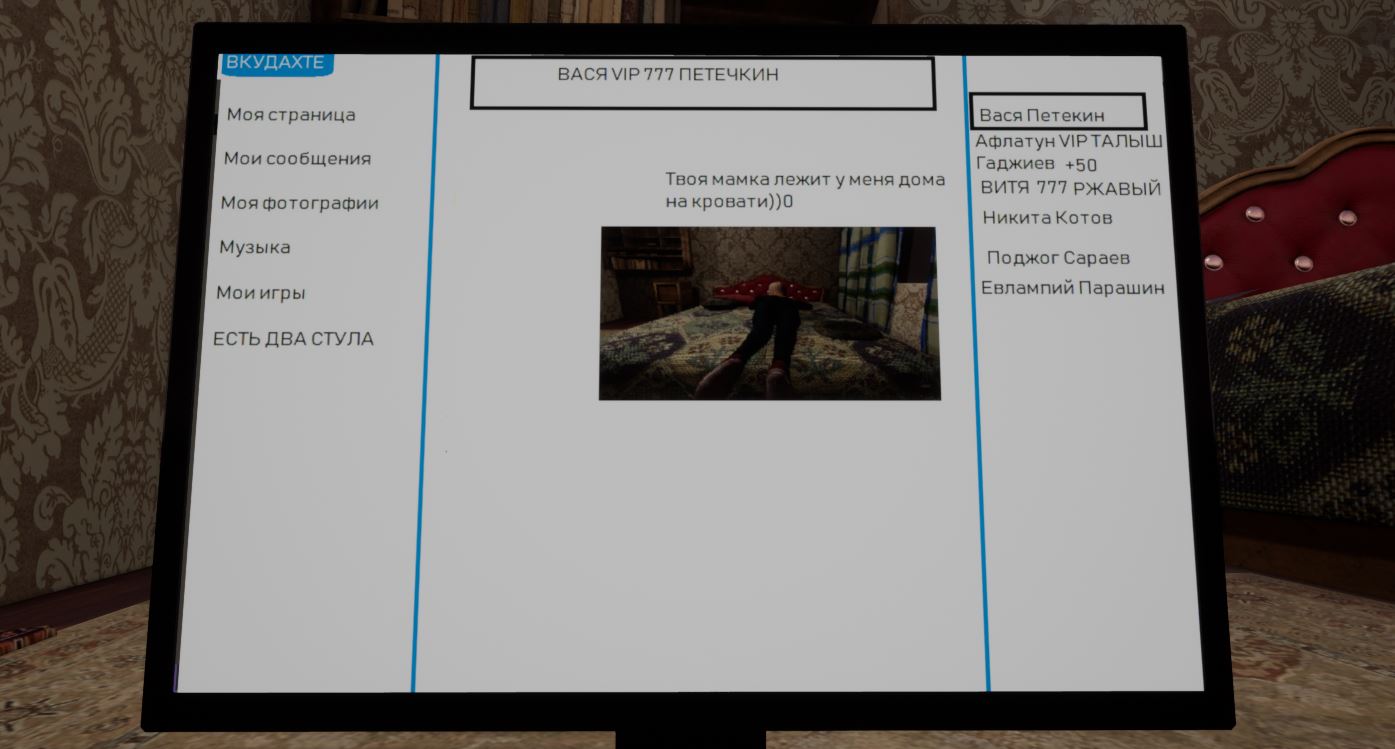View Моя фотографии
The width and height of the screenshot is (1395, 749).
point(298,202)
